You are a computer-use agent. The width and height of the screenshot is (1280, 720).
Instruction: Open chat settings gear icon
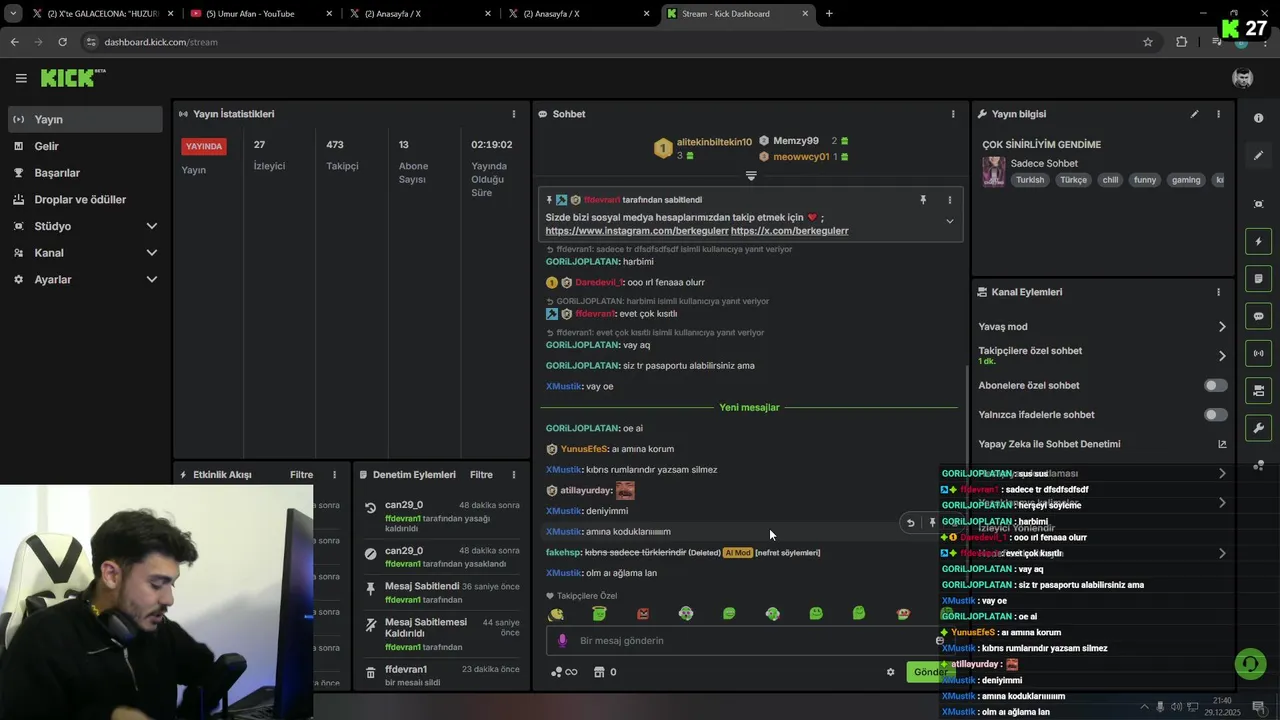coord(890,672)
